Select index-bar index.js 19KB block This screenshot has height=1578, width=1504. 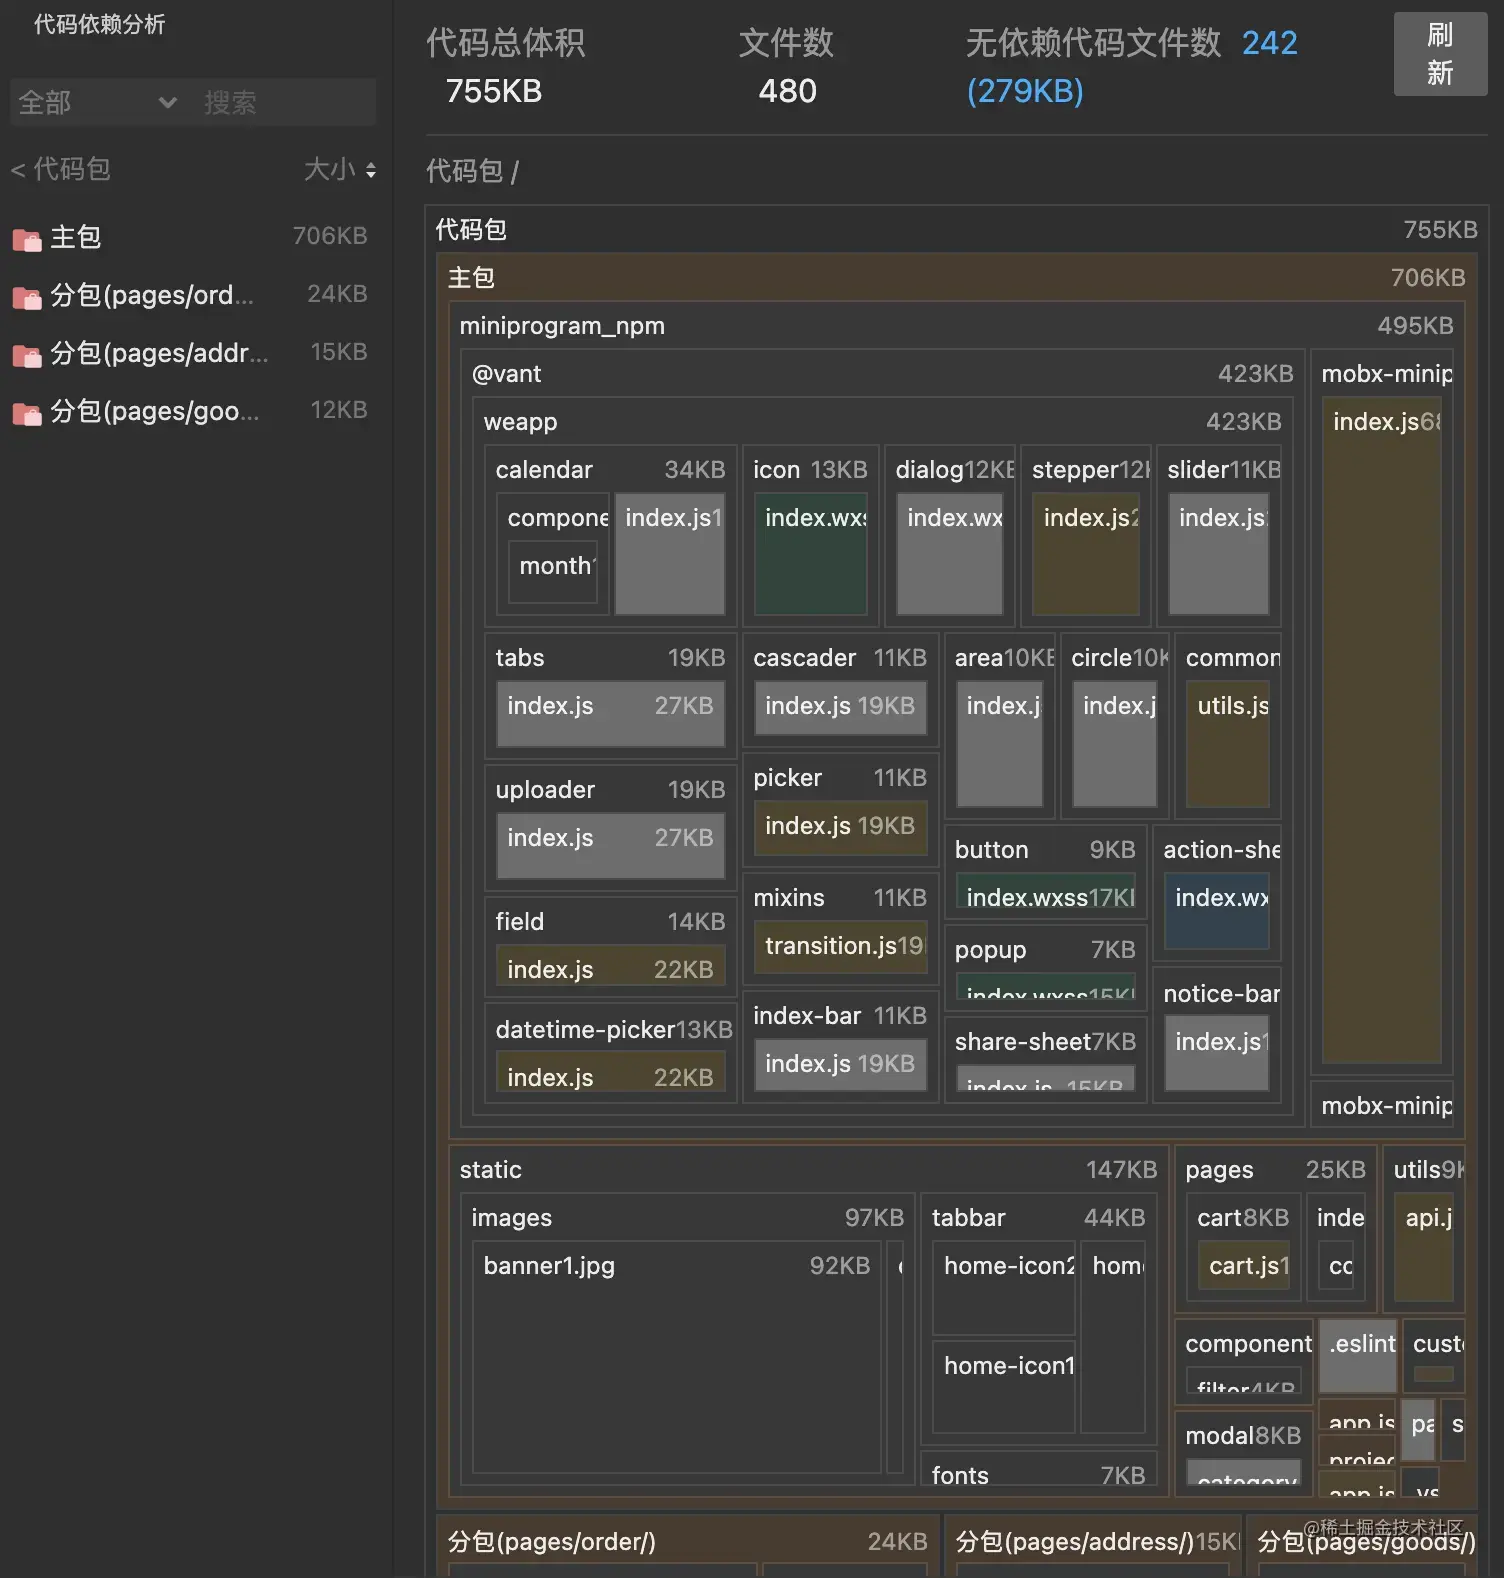[840, 1066]
